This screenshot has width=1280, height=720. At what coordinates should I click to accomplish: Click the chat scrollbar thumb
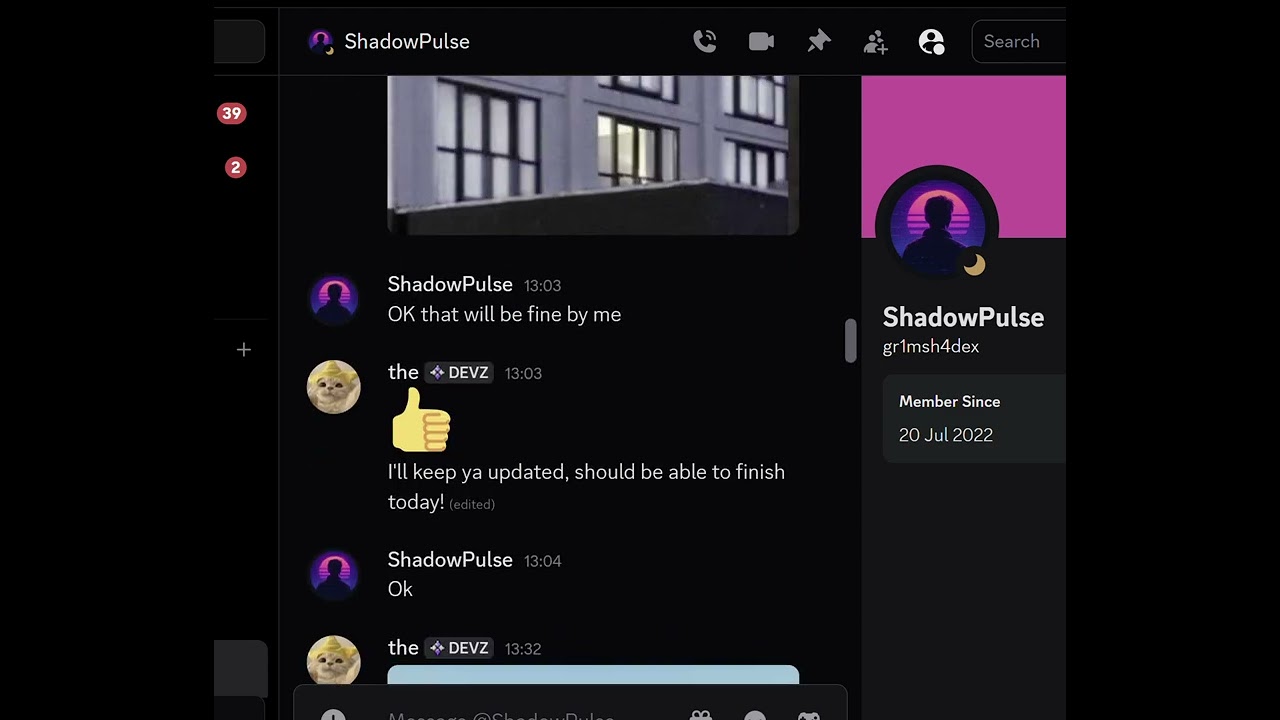(x=850, y=341)
